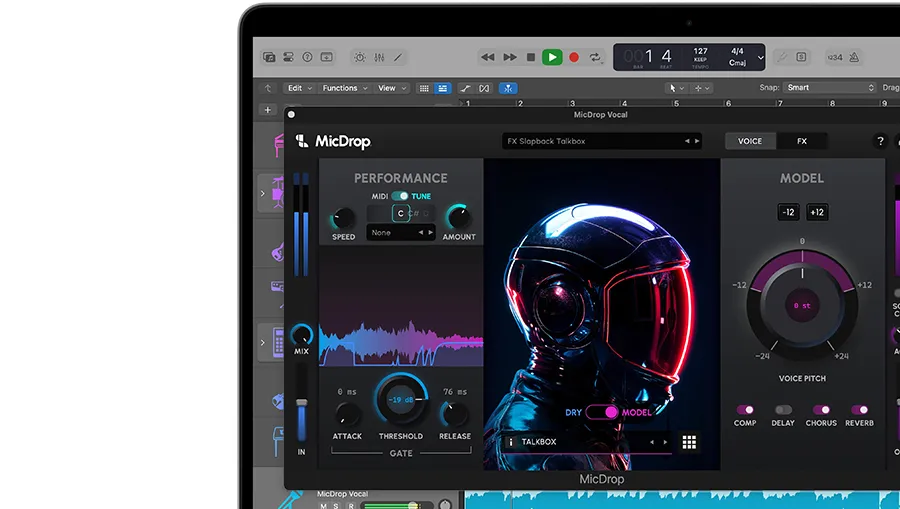Open the FX Slapback Talkbox preset field
900x509 pixels.
[x=602, y=141]
